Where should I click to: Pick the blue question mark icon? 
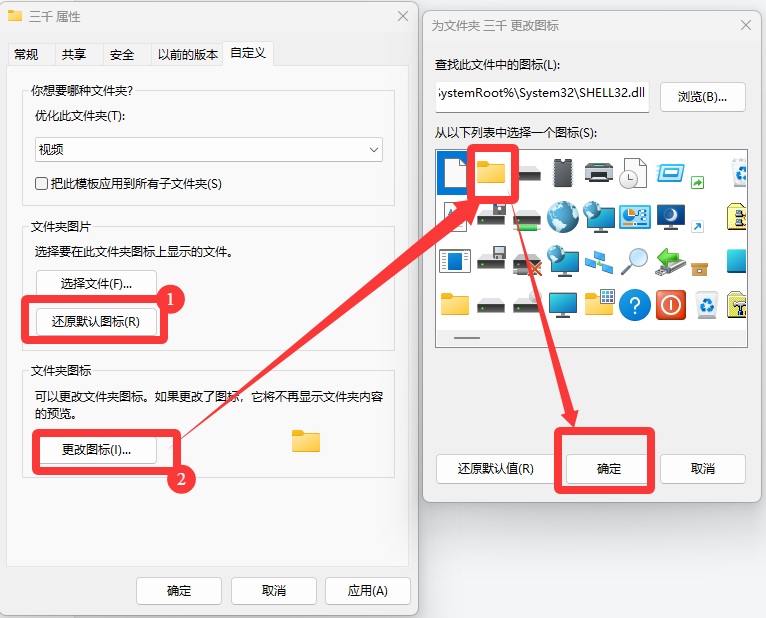(634, 304)
